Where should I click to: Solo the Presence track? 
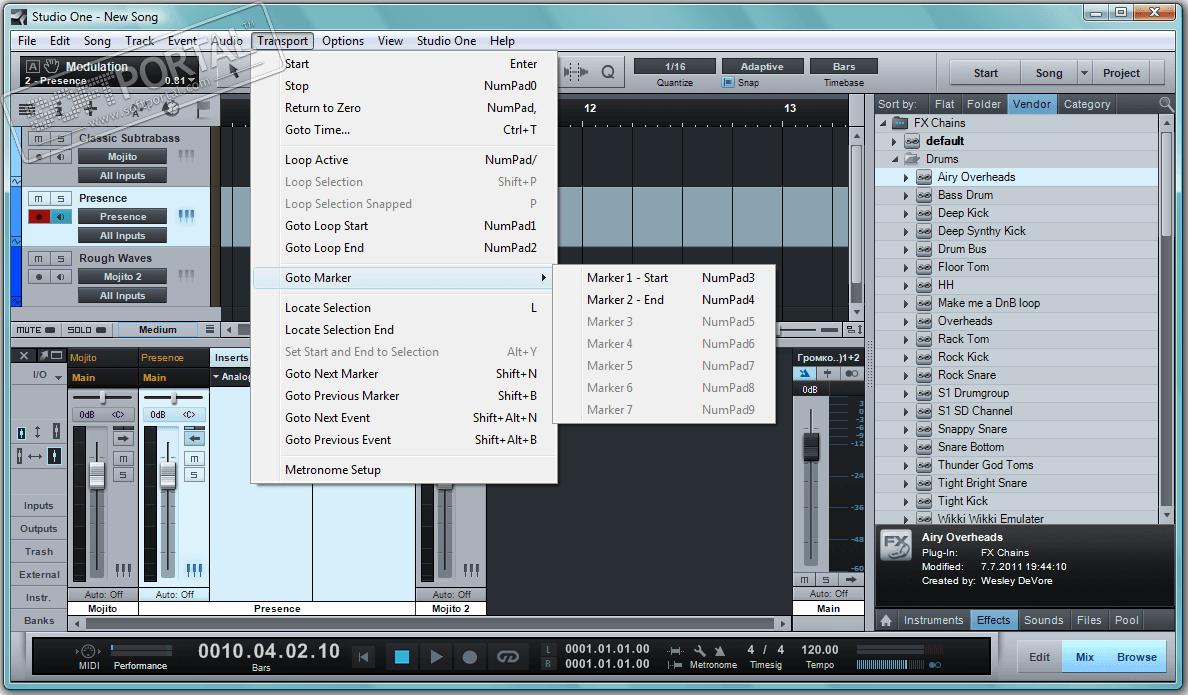tap(61, 199)
